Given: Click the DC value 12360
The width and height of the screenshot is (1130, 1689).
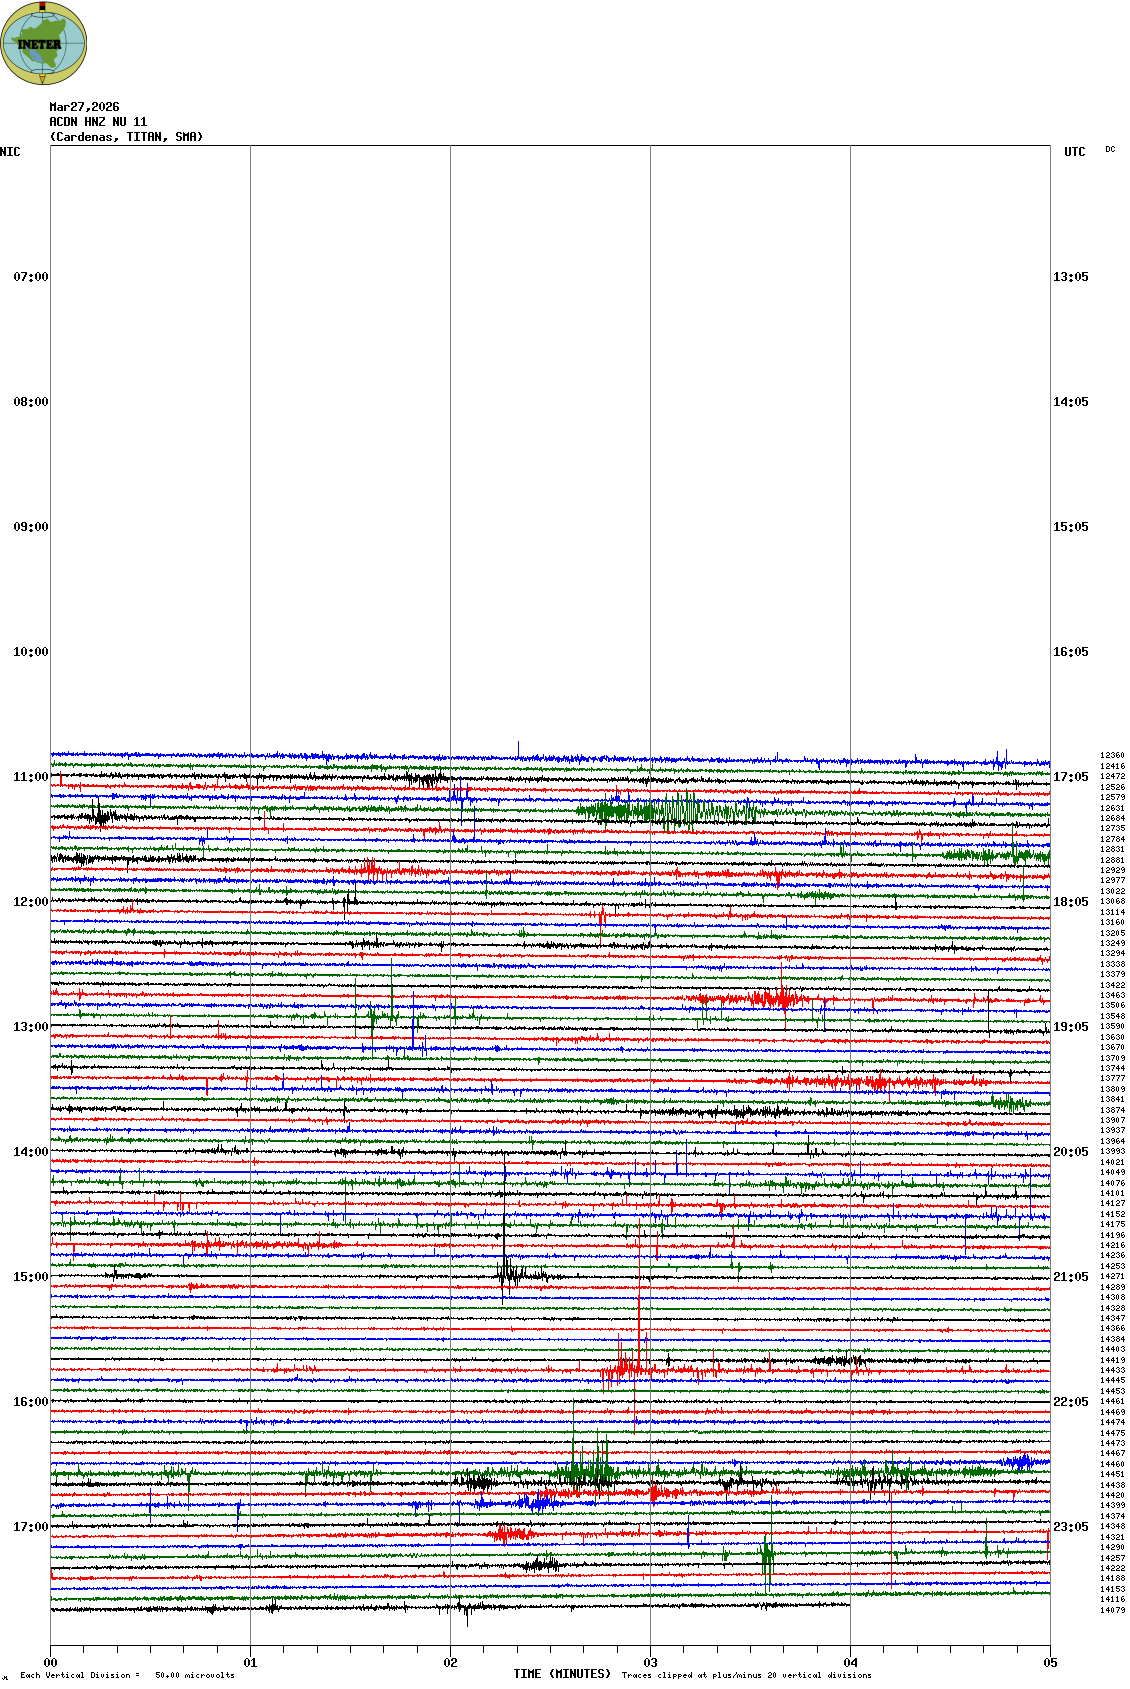Looking at the screenshot, I should tap(1112, 756).
